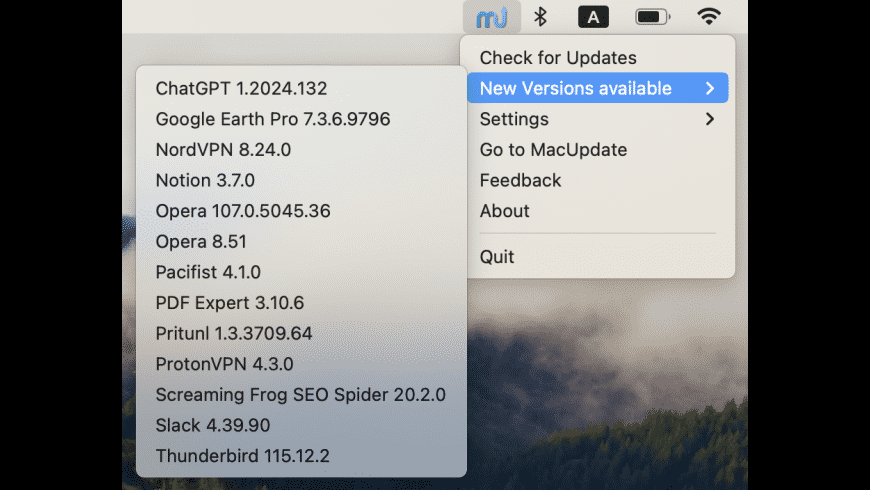Choose Google Earth Pro 7.3.6.9796
Screen dimensions: 870x490
tap(301, 119)
